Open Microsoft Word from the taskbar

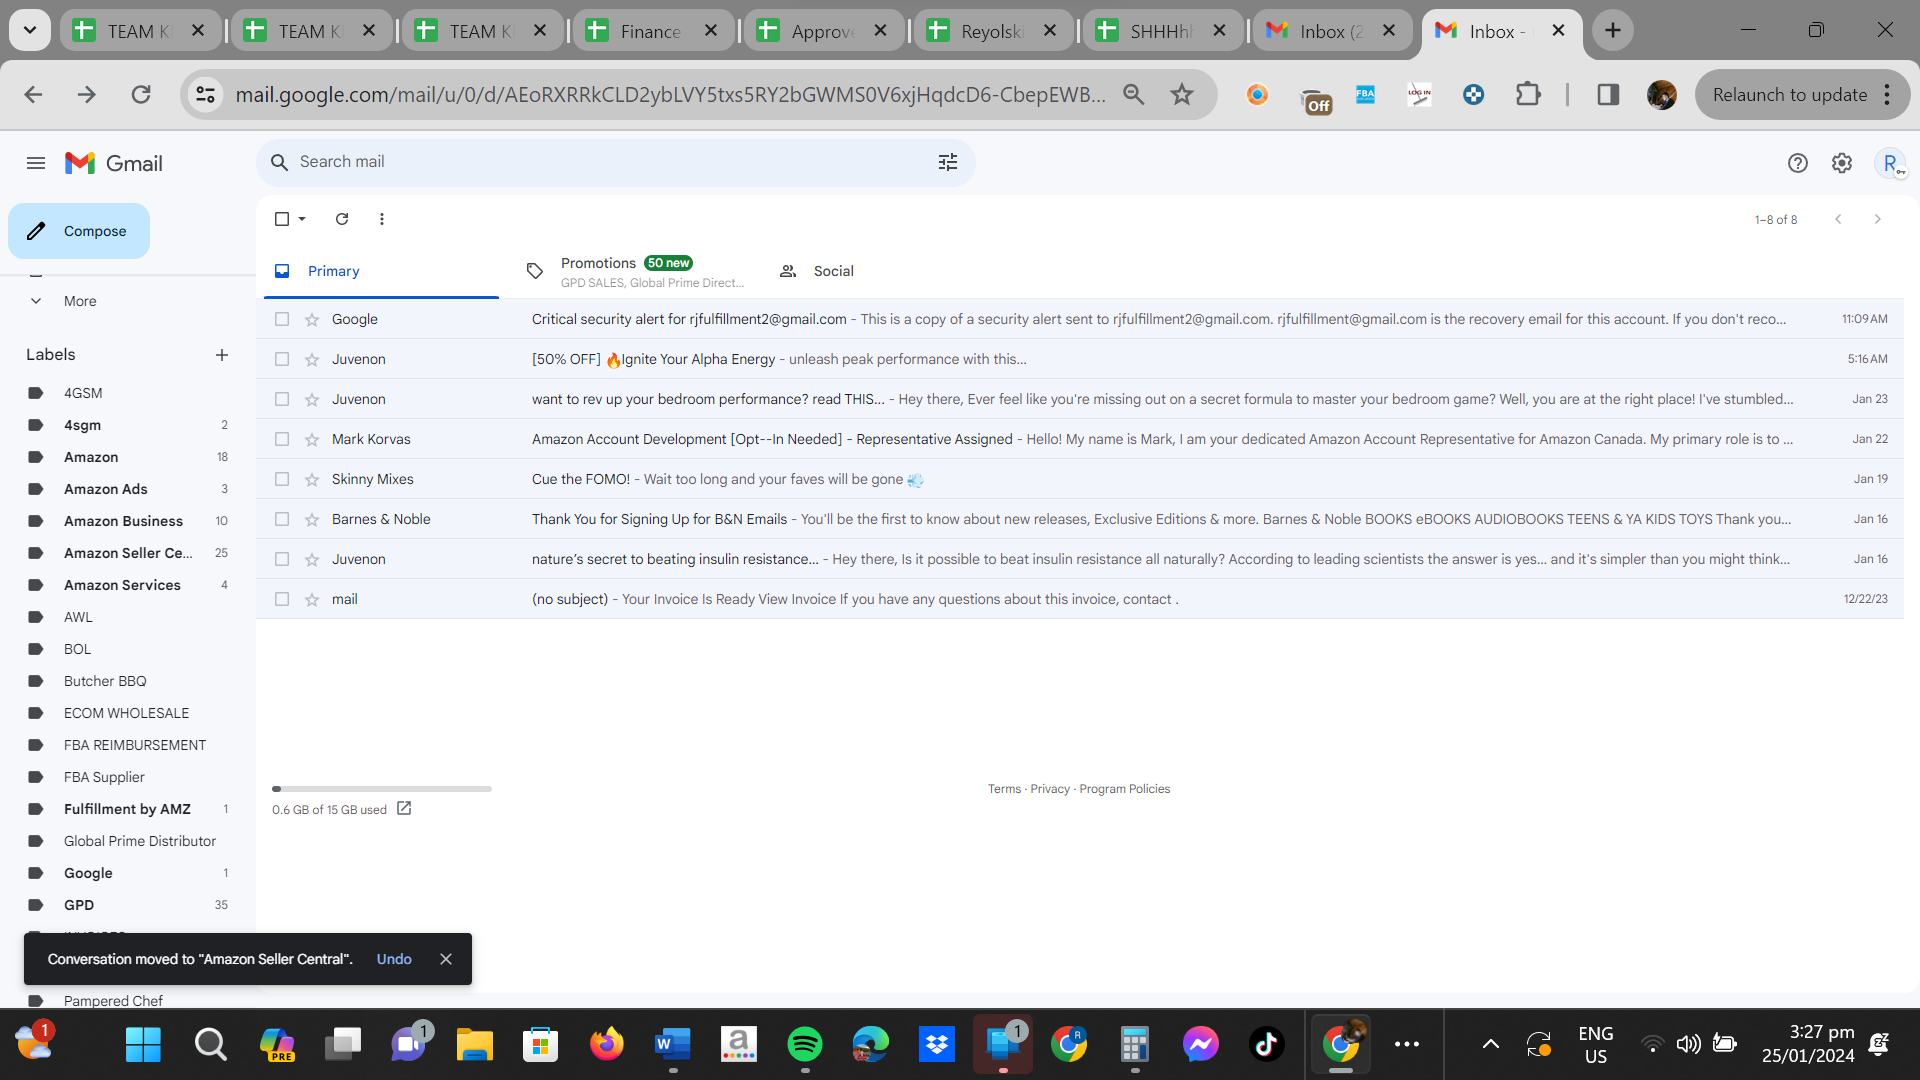[x=673, y=1044]
